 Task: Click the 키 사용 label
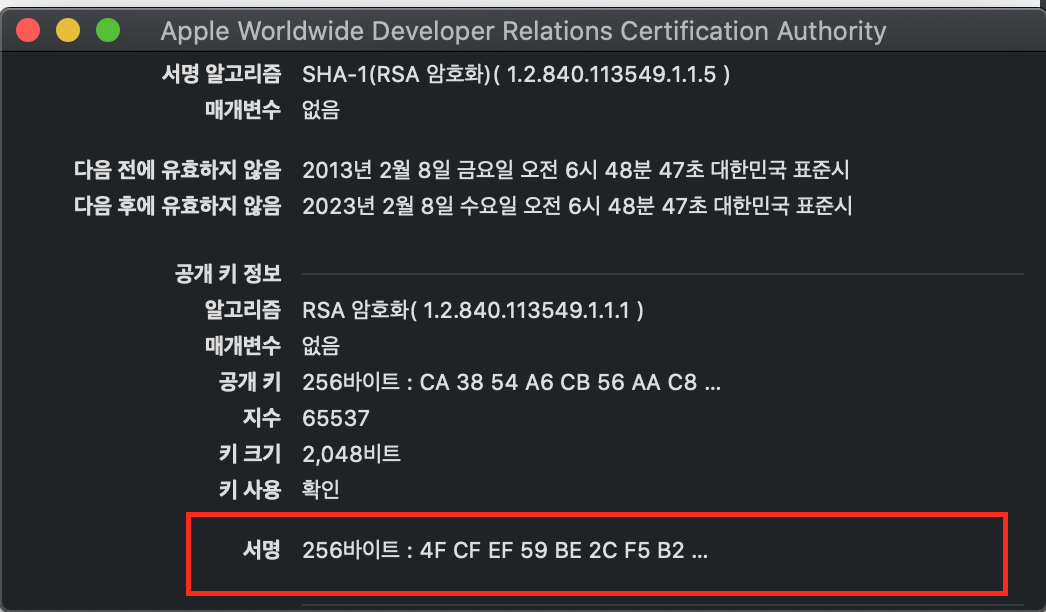pyautogui.click(x=250, y=490)
